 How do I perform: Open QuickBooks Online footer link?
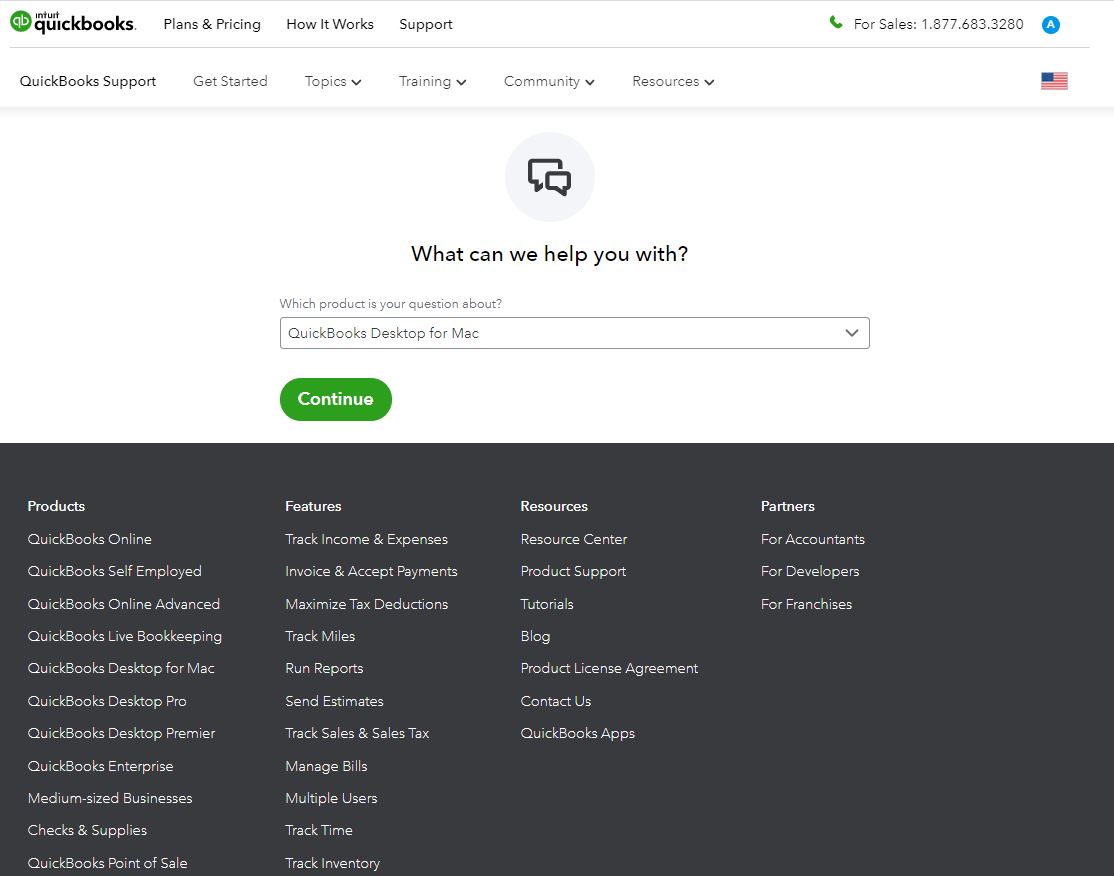coord(90,539)
